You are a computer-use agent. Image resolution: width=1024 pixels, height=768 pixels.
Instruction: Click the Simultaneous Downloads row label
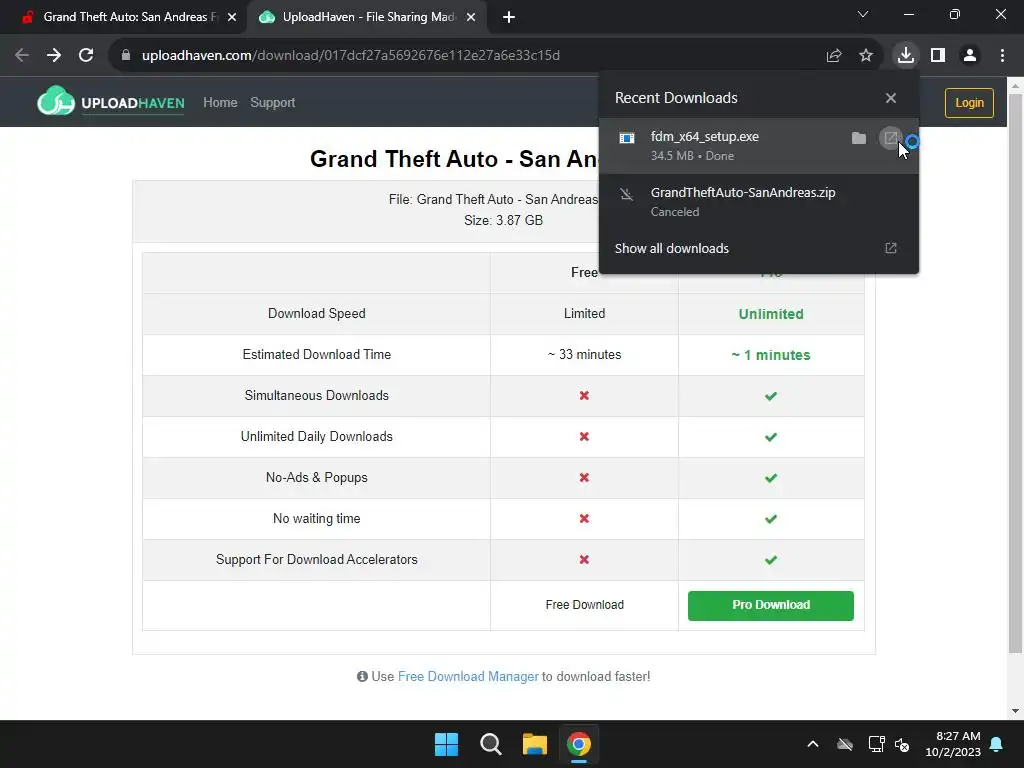point(317,396)
